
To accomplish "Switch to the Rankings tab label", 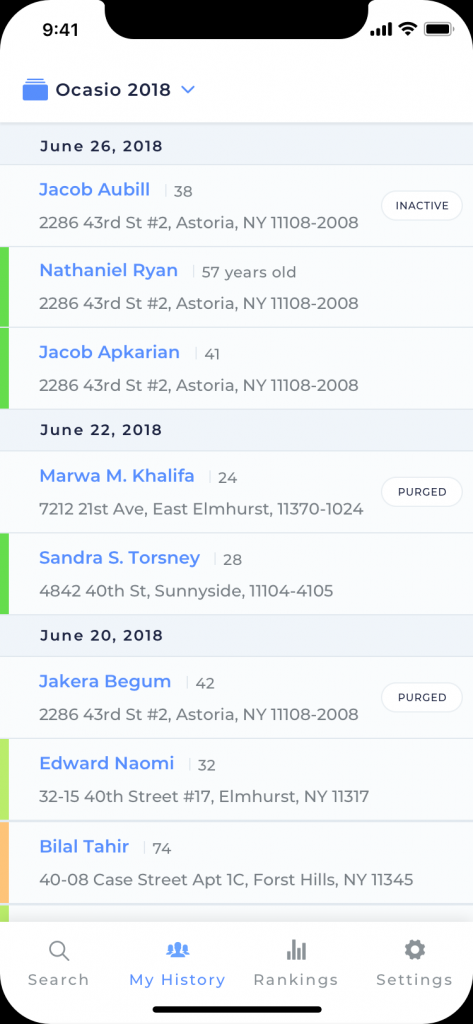I will coord(296,980).
